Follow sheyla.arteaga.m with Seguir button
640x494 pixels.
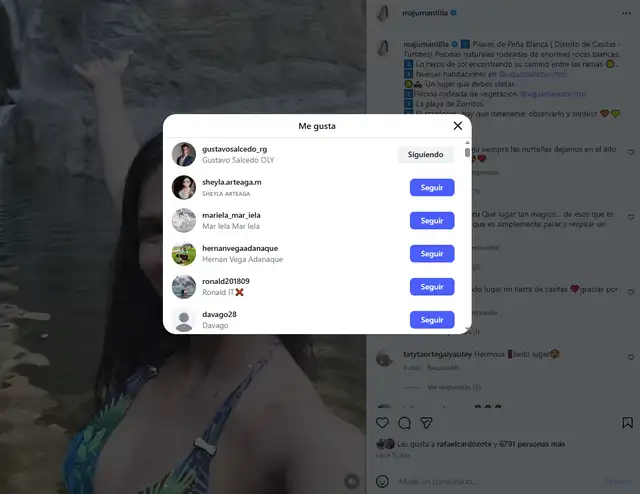point(432,187)
